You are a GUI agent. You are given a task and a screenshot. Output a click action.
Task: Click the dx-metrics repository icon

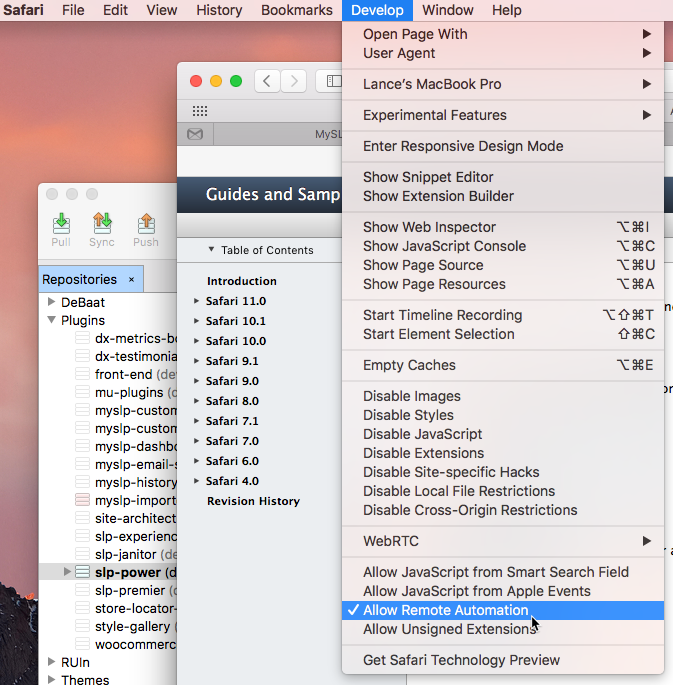(x=83, y=338)
